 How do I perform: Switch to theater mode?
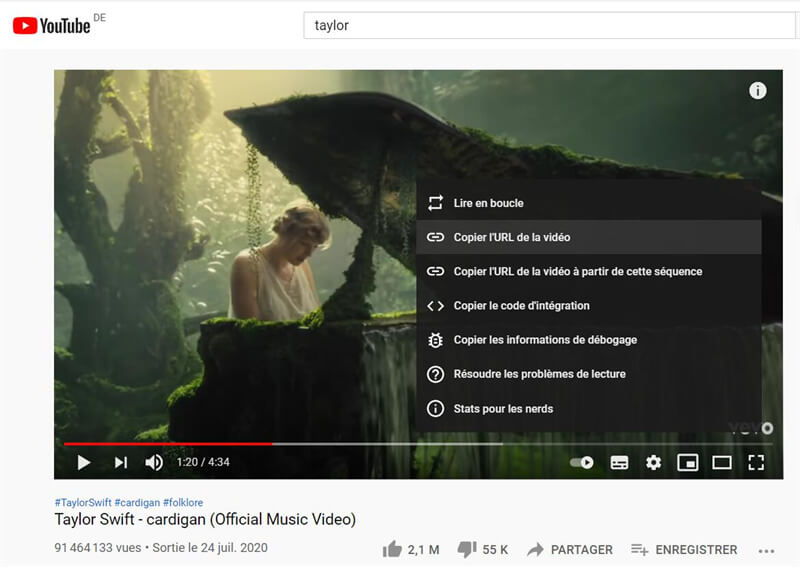(722, 462)
